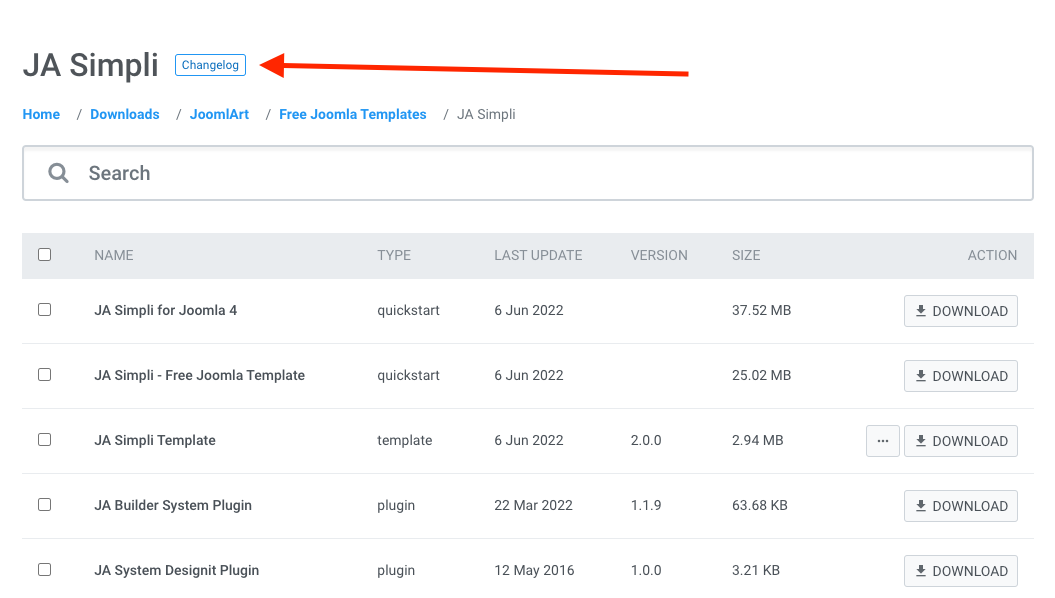Click the search magnifier icon

click(59, 173)
